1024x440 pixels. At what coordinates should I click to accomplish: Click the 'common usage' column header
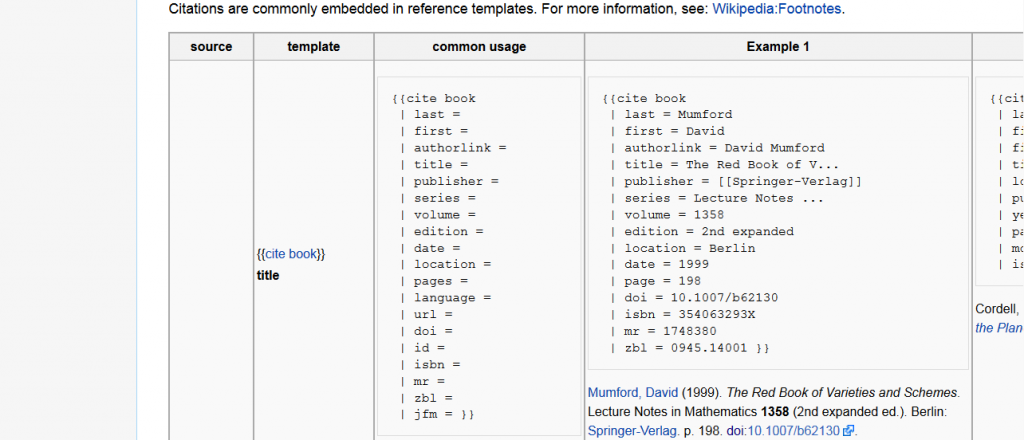tap(479, 47)
